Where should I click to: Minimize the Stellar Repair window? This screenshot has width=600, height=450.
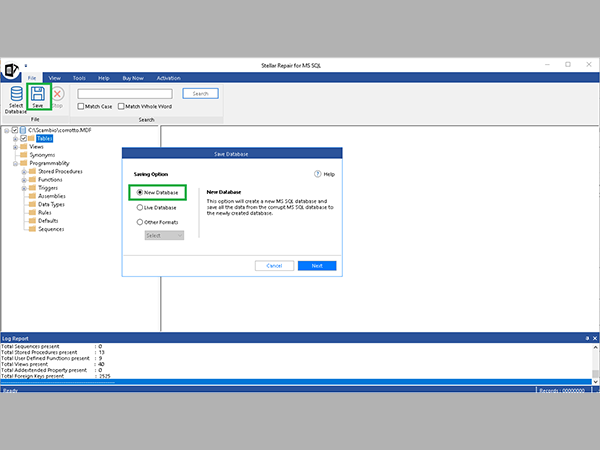click(x=547, y=65)
